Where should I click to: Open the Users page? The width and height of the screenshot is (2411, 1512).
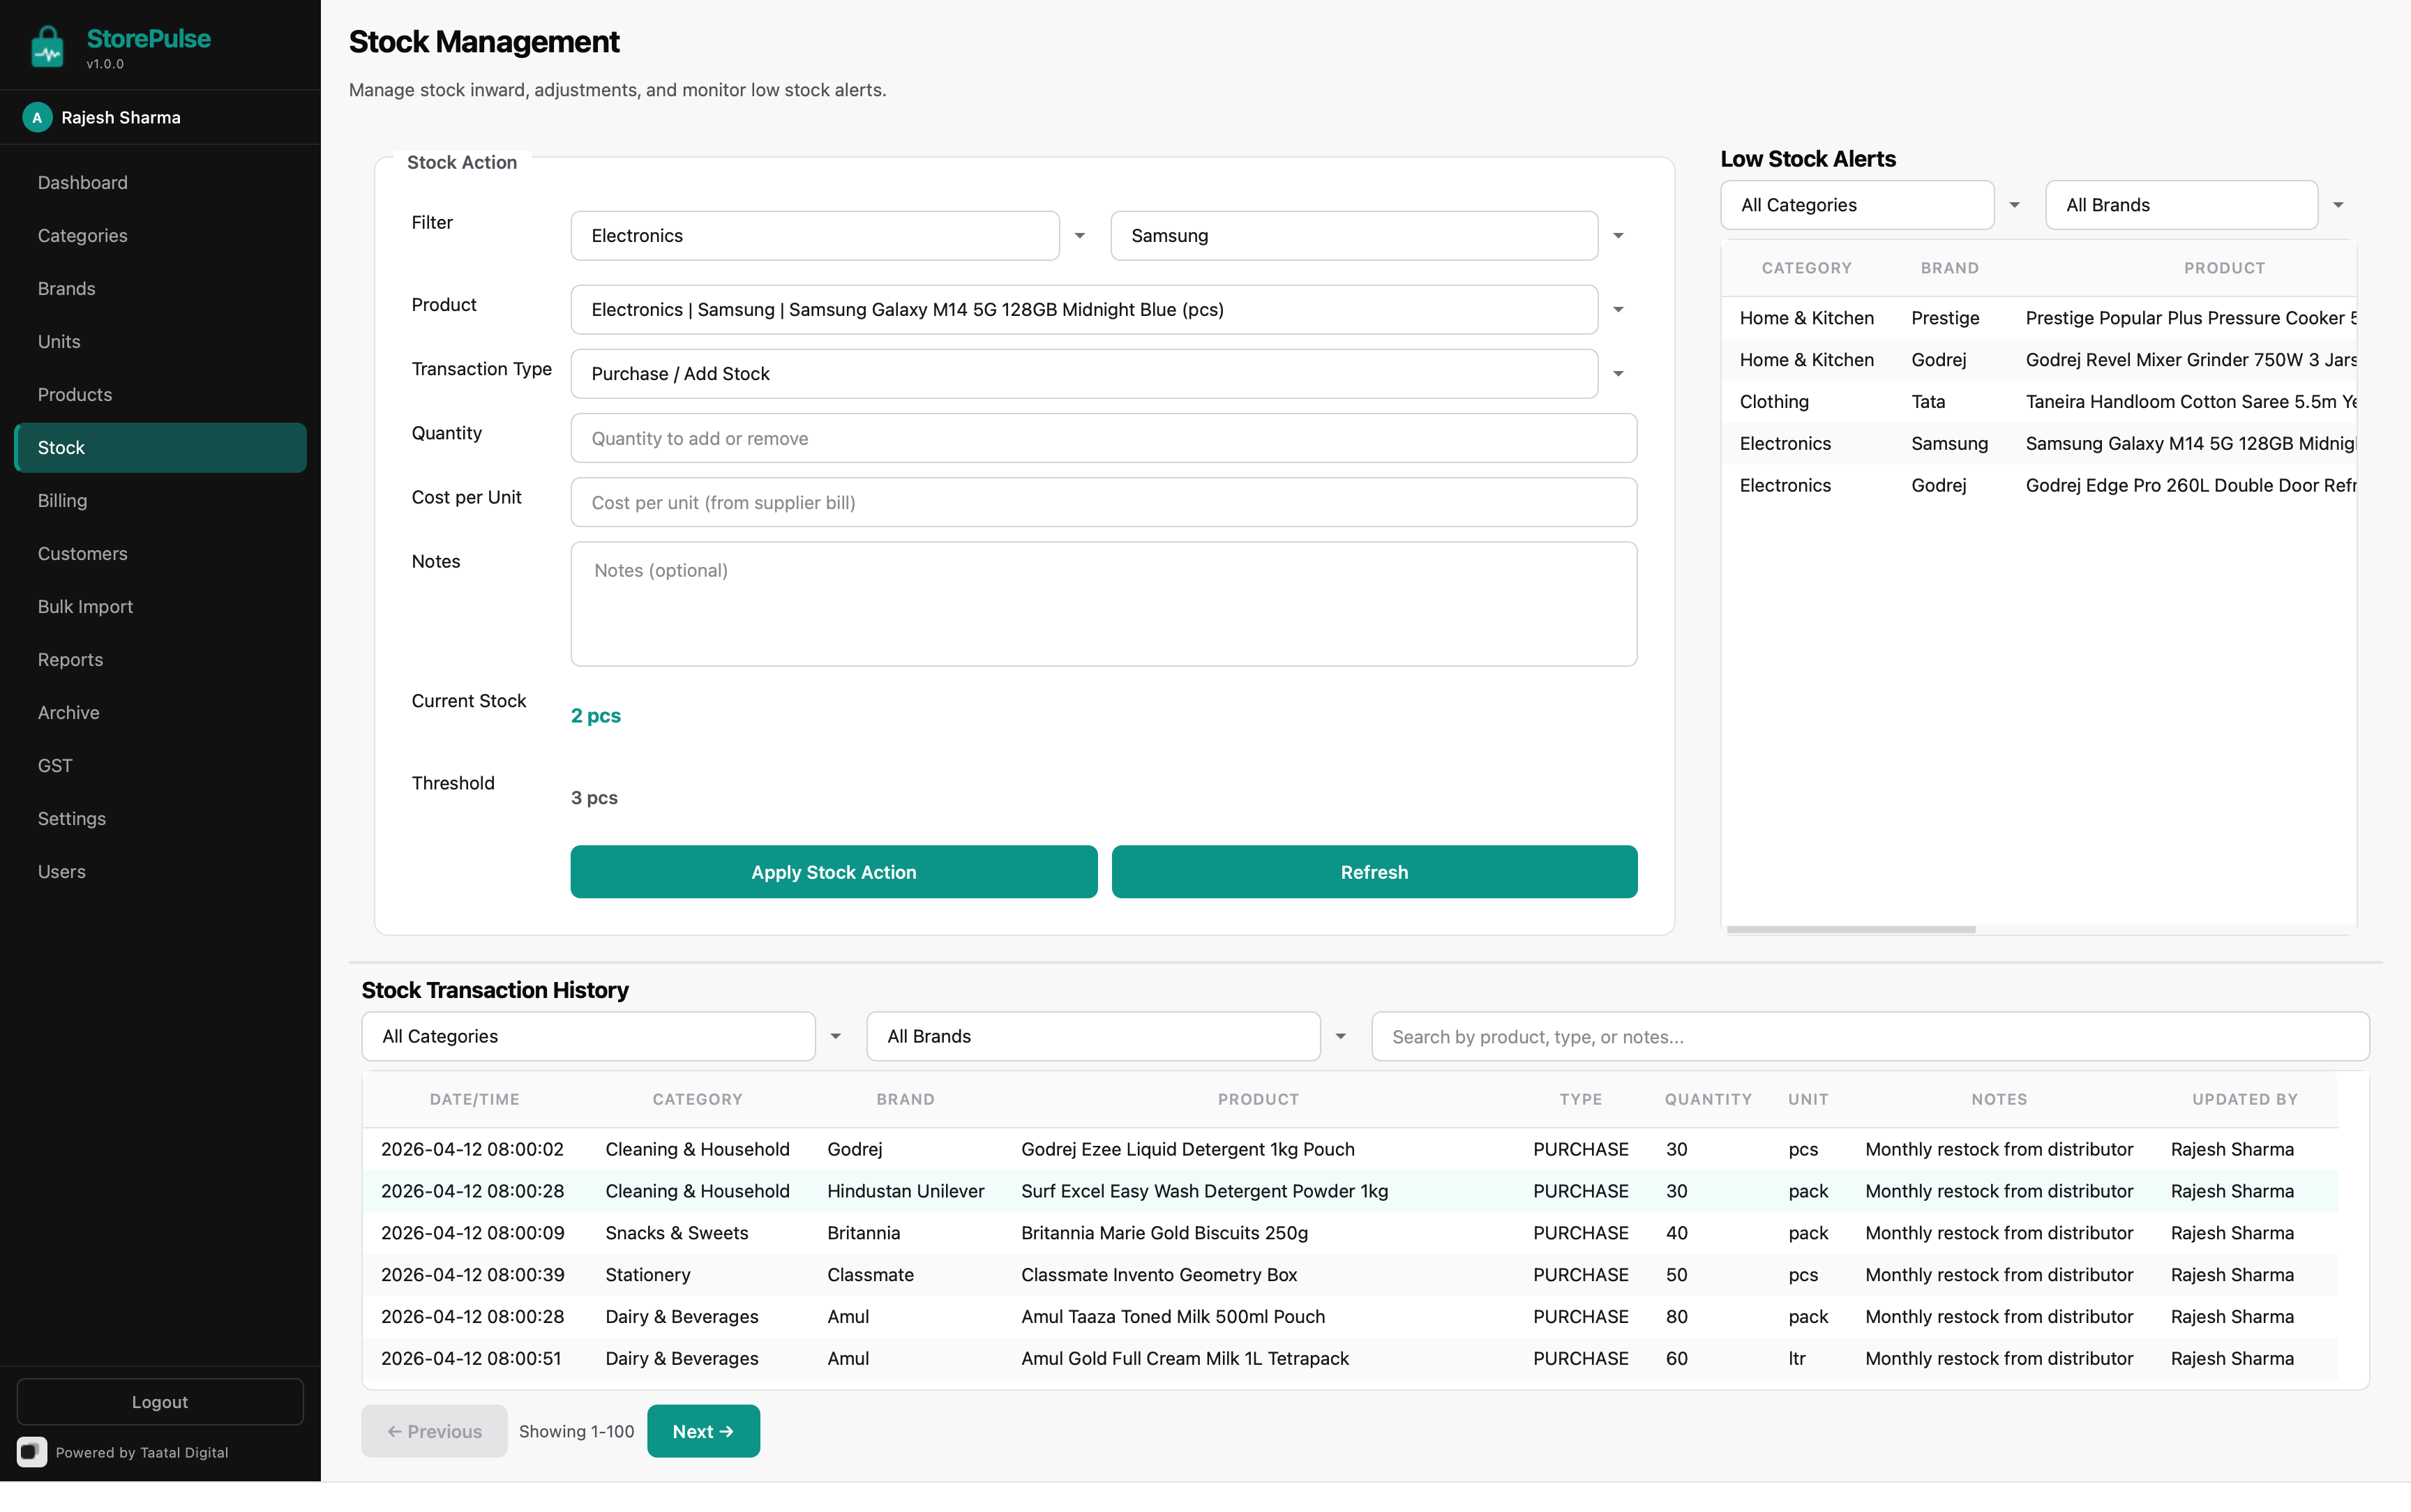[x=160, y=871]
